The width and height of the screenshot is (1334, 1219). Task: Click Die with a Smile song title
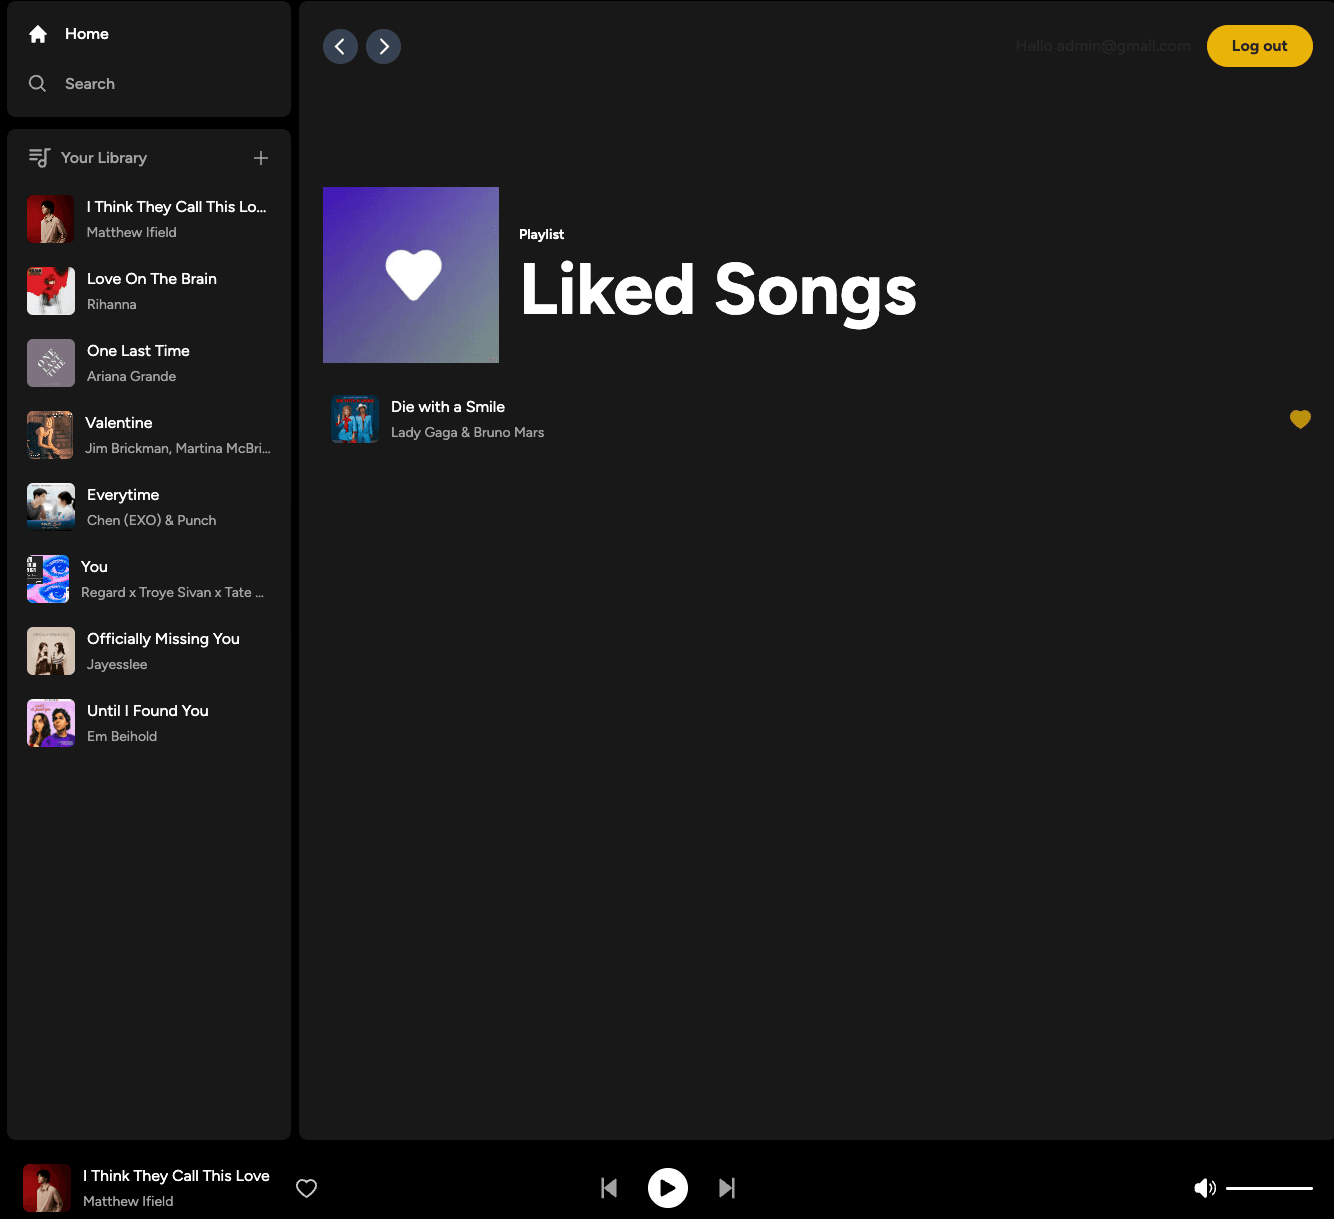click(448, 407)
